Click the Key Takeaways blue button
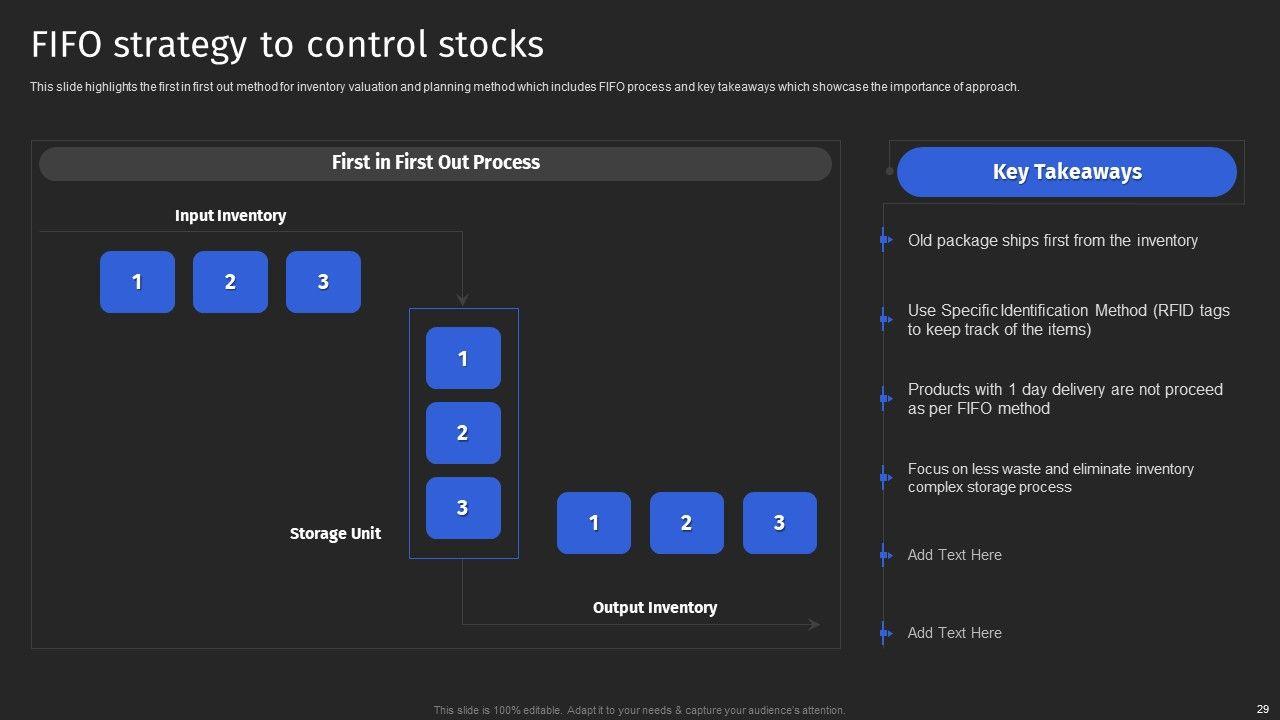This screenshot has width=1280, height=720. [x=1066, y=172]
